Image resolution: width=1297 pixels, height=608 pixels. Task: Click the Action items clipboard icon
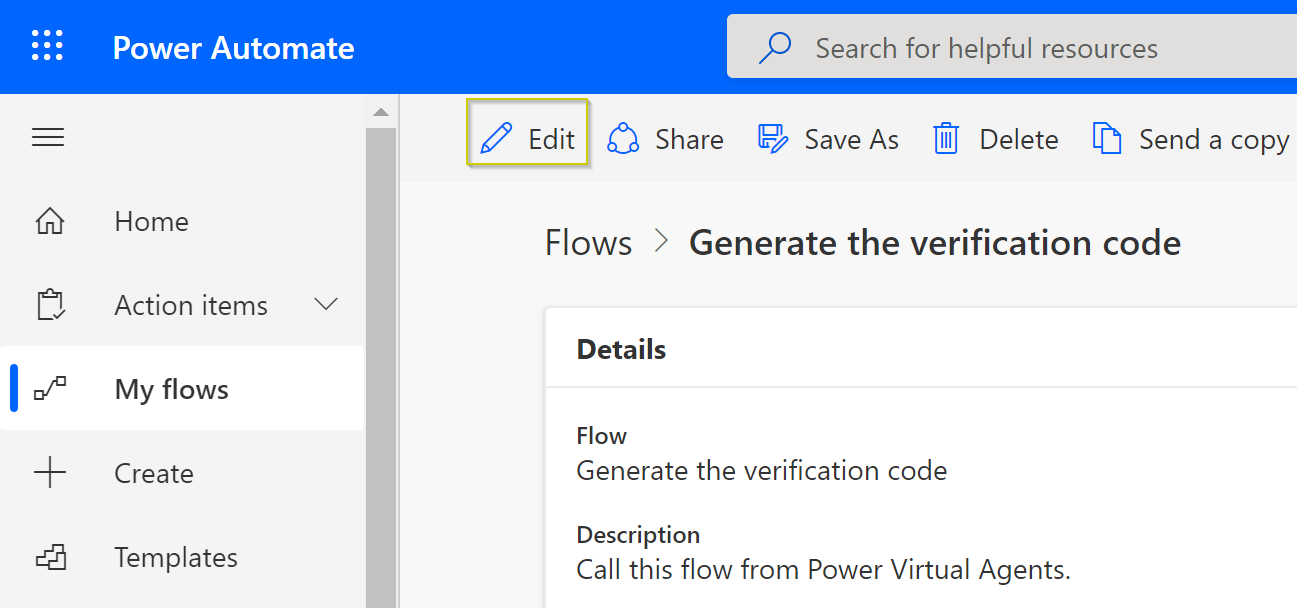pyautogui.click(x=50, y=305)
